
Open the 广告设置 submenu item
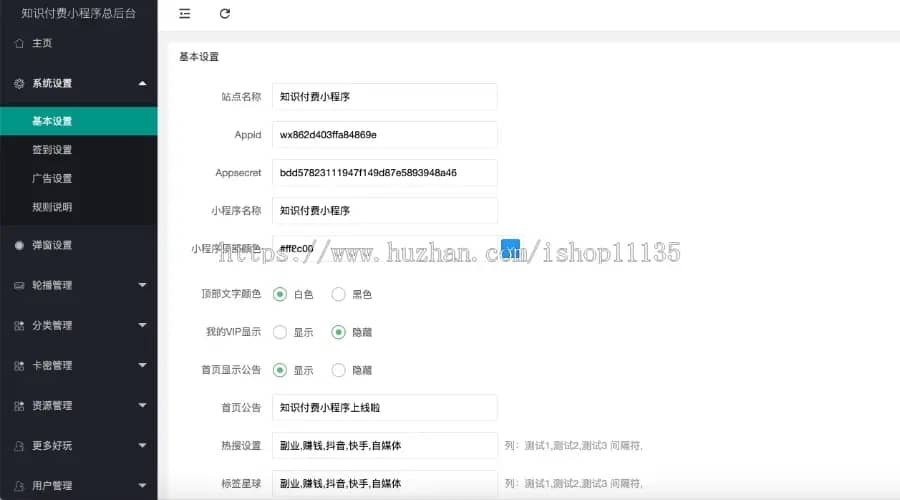[x=79, y=179]
